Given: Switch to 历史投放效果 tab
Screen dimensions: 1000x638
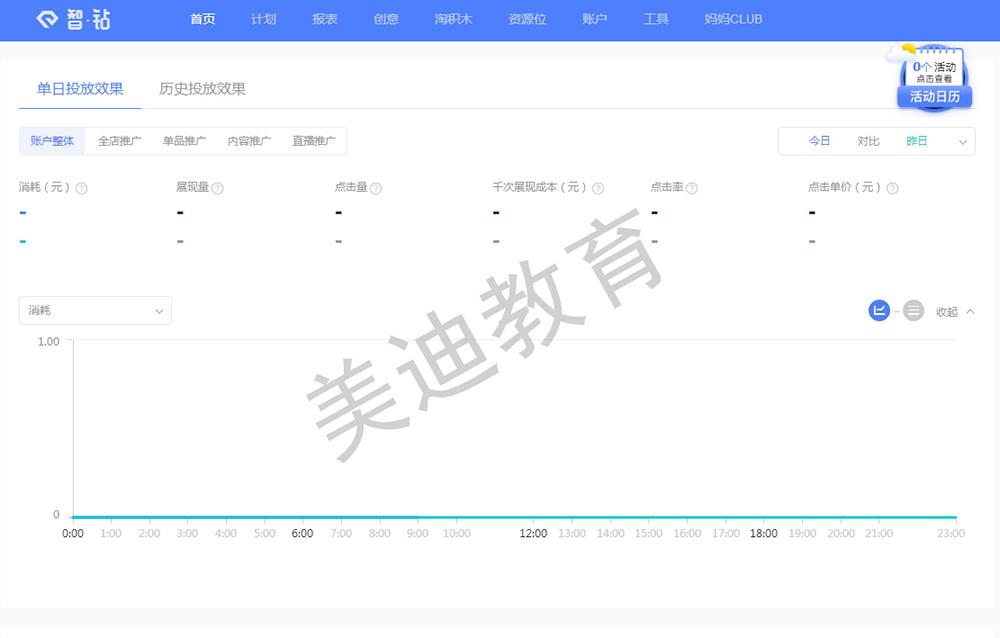Looking at the screenshot, I should pyautogui.click(x=202, y=89).
